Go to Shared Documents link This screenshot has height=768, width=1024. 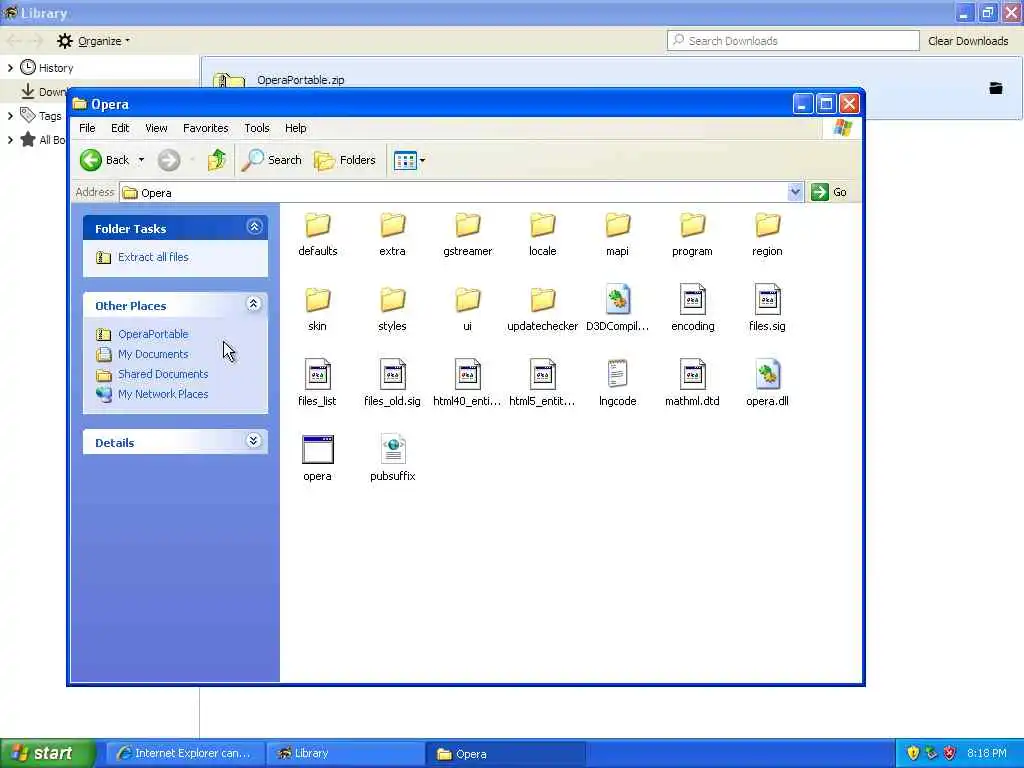point(163,374)
